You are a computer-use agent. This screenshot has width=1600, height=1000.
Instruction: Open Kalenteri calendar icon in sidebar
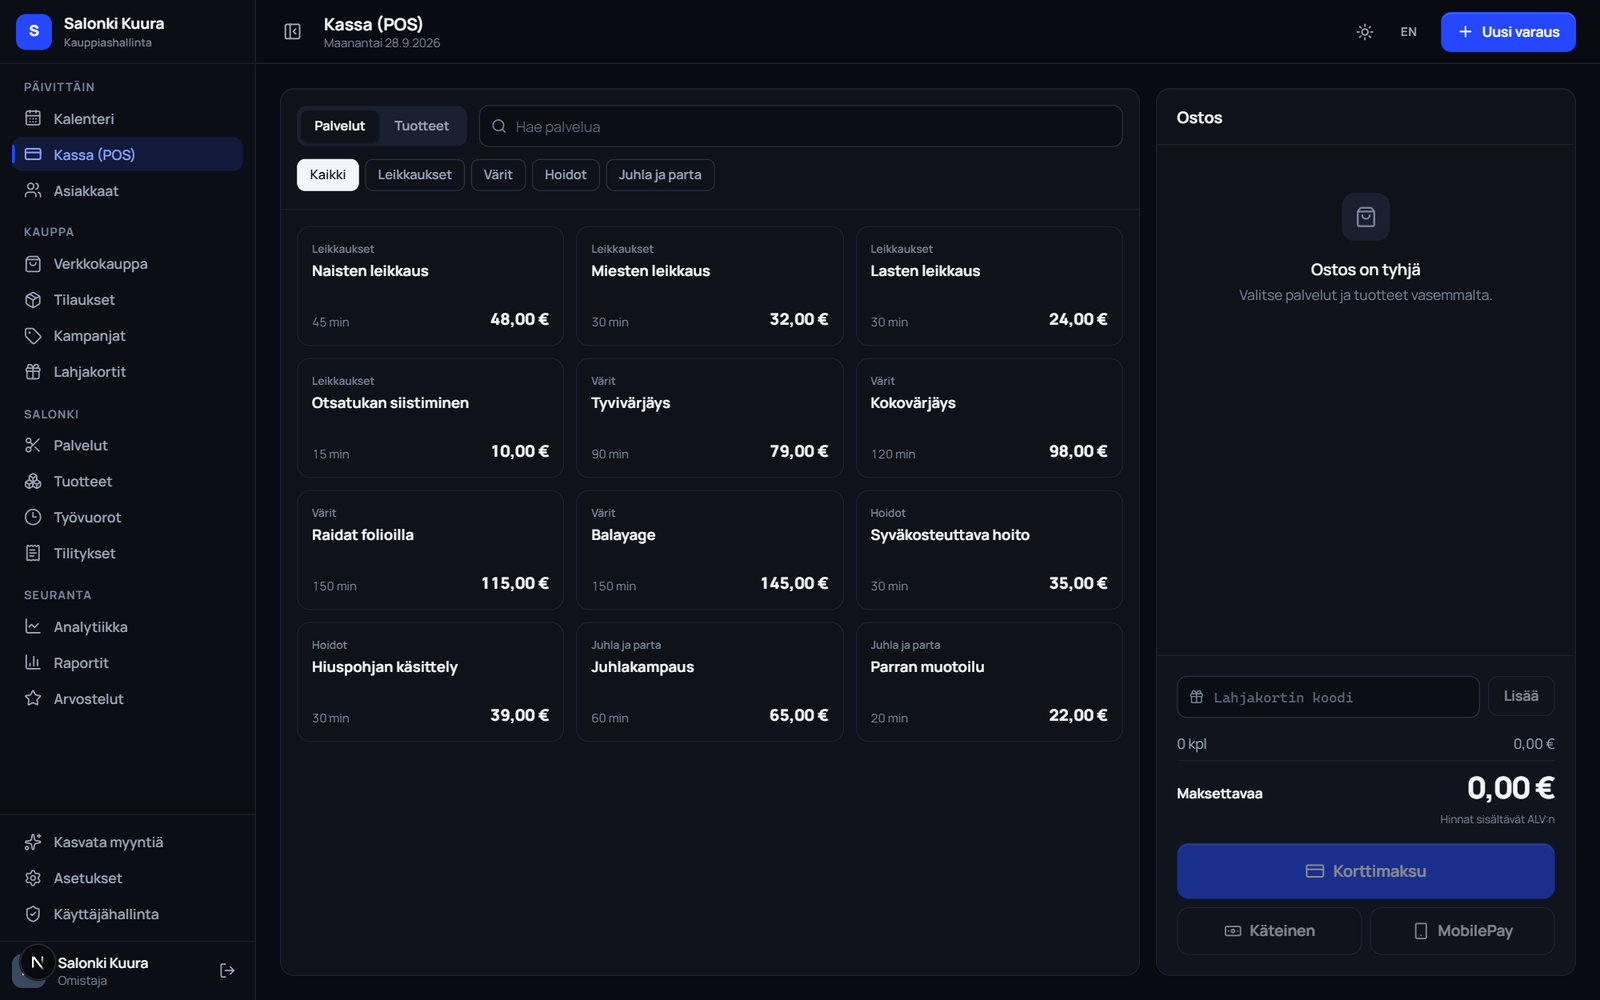point(33,119)
